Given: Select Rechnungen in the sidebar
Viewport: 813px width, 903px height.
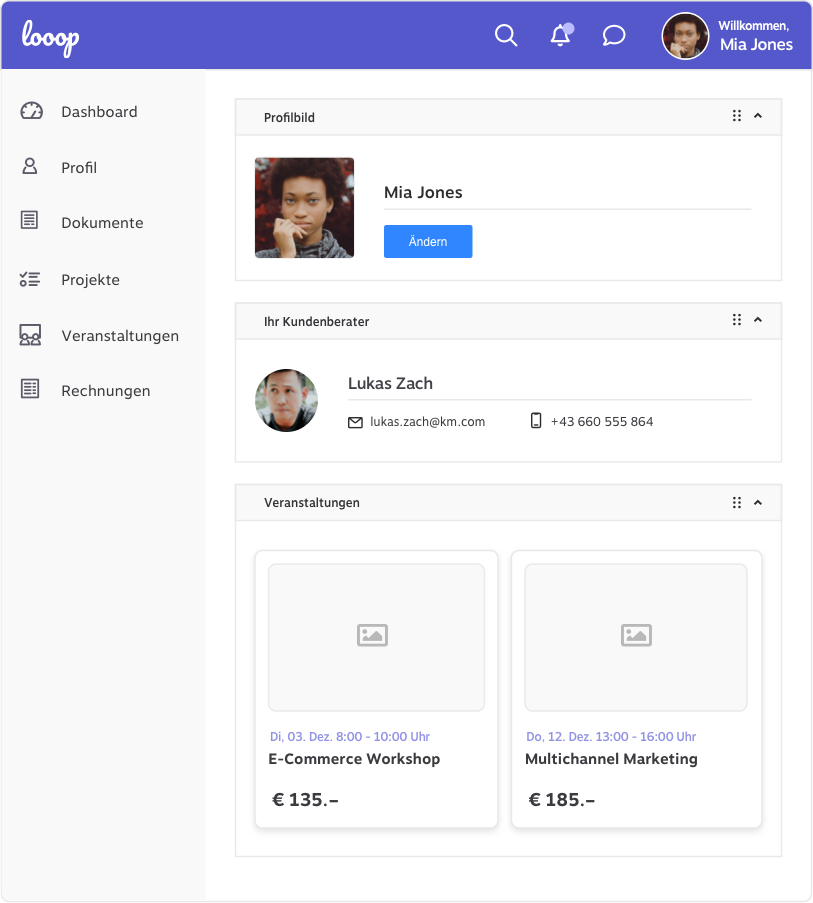Looking at the screenshot, I should [x=105, y=391].
